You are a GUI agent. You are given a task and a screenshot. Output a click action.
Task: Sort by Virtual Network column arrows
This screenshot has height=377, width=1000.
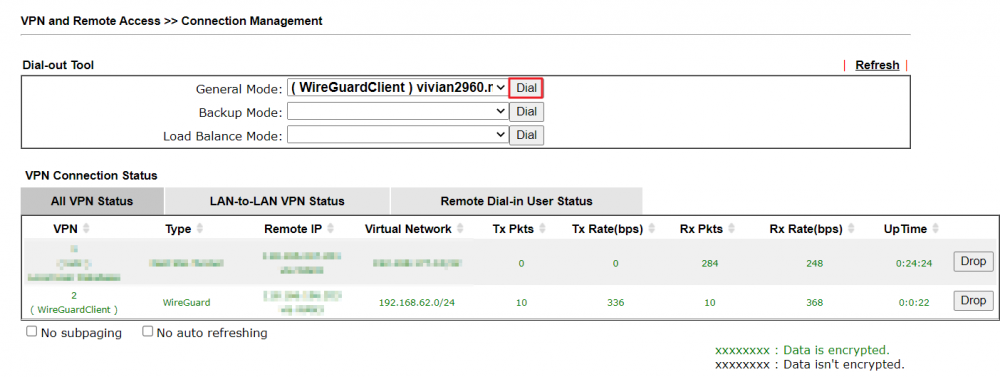[x=460, y=229]
